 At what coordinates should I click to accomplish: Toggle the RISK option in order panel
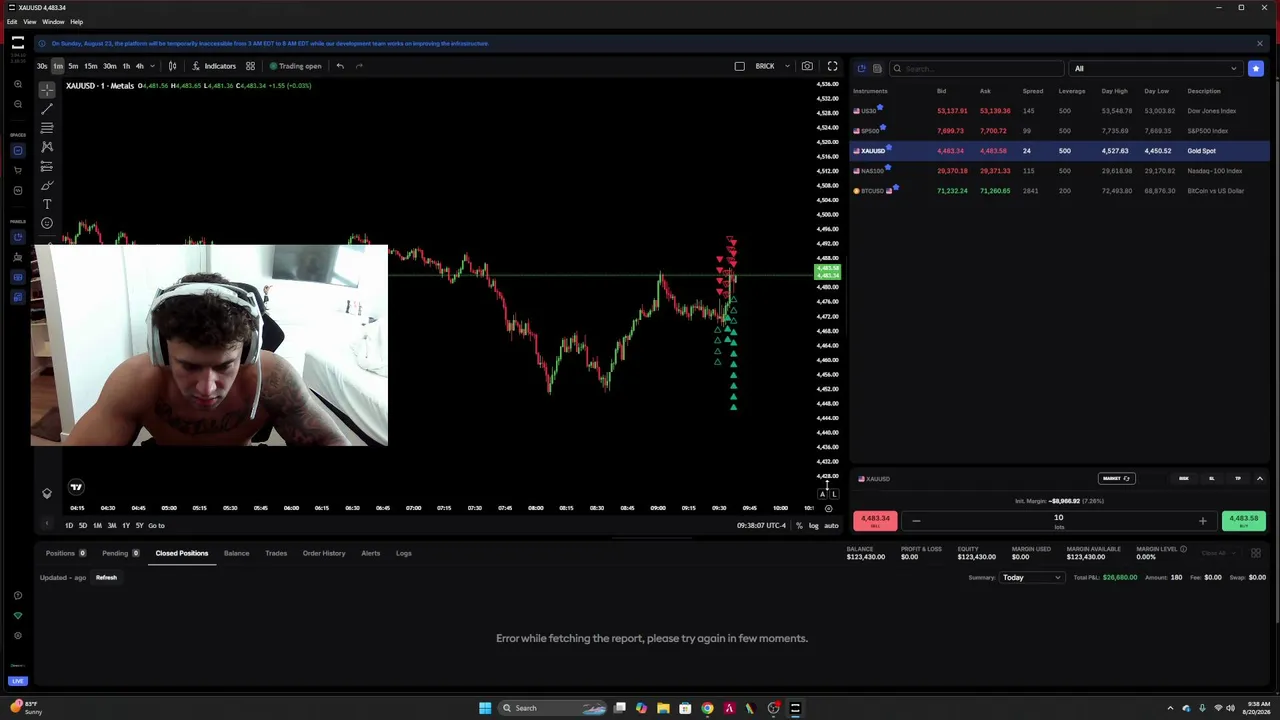1184,478
